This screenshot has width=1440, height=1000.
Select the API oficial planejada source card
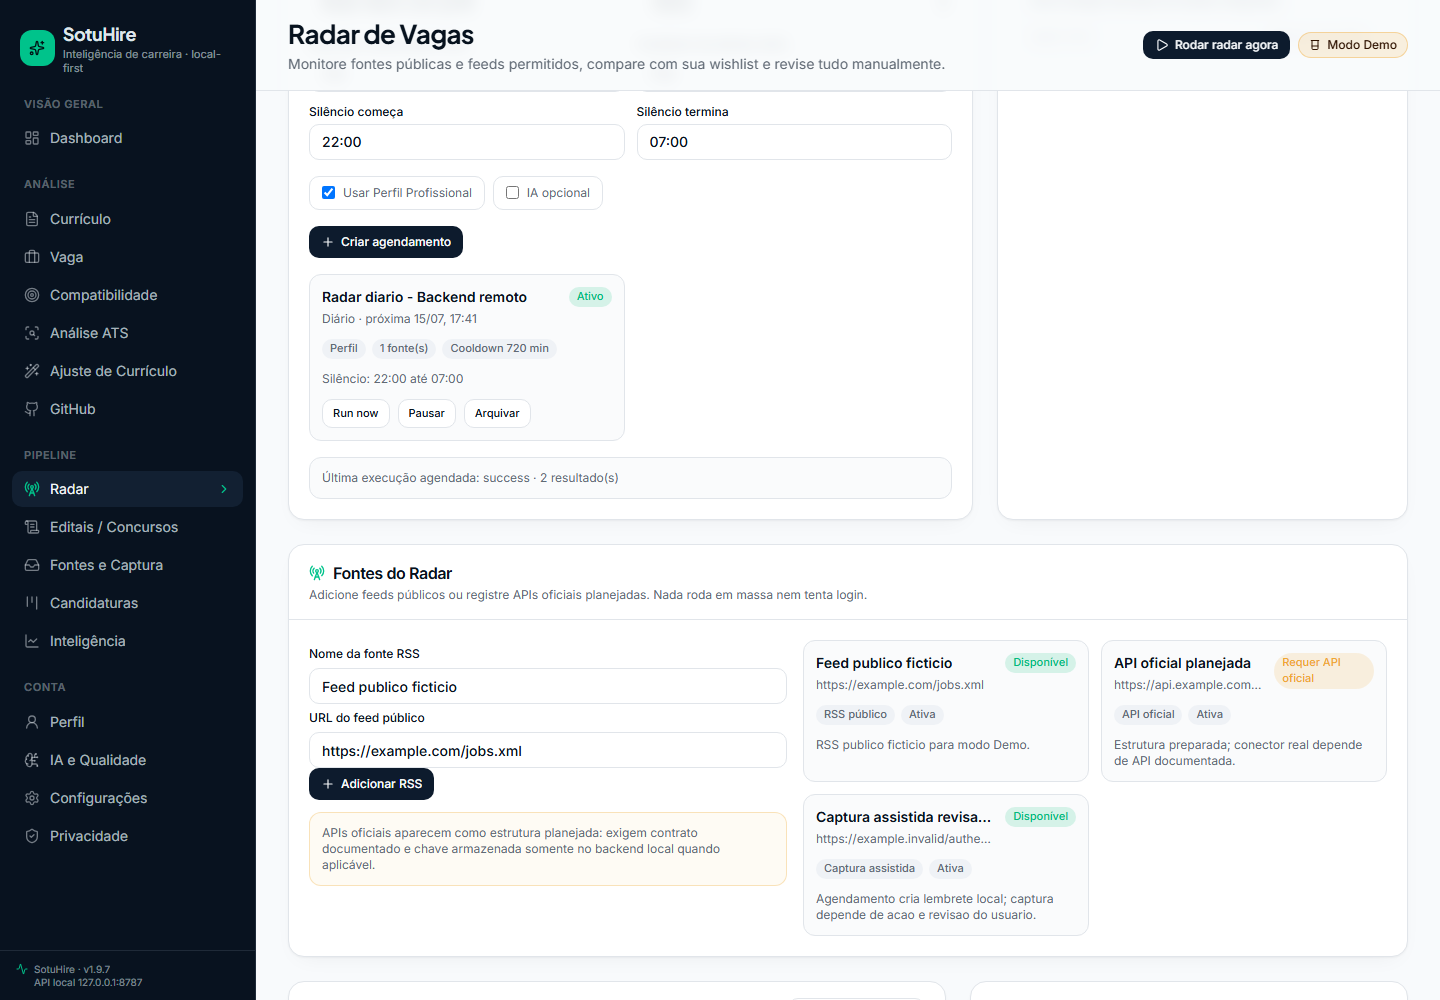[x=1244, y=711]
